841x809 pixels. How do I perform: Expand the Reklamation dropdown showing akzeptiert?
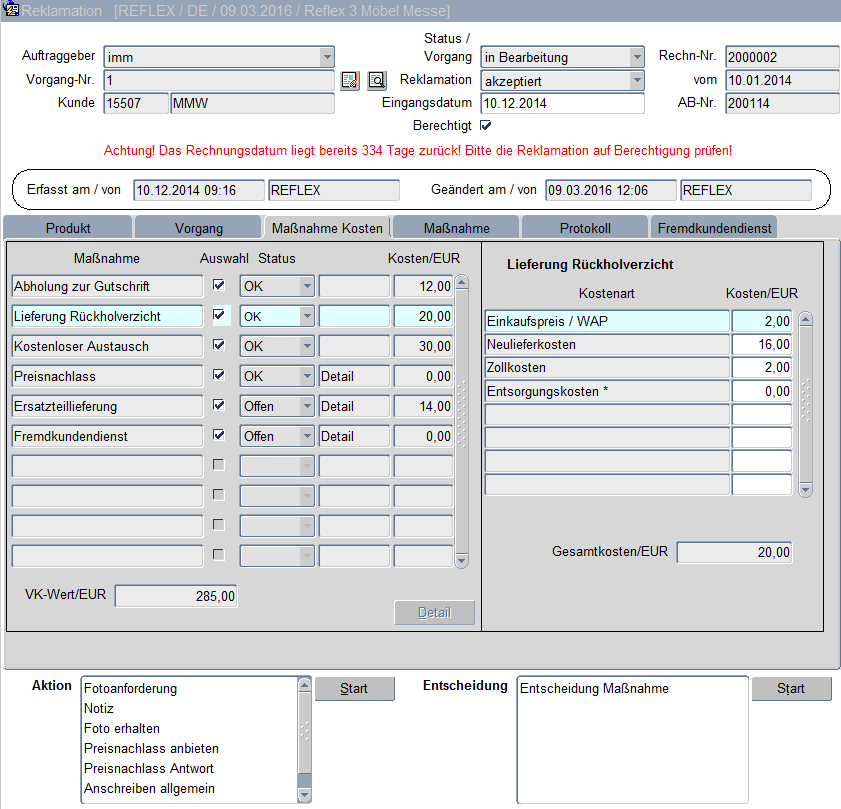[636, 81]
